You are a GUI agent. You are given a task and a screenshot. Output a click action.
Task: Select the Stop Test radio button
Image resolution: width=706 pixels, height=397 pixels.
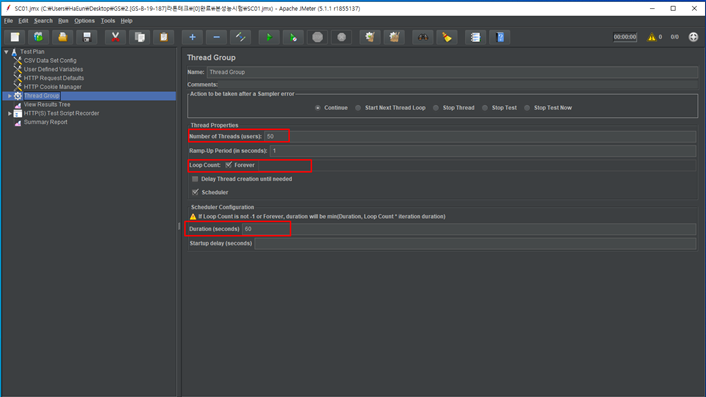[485, 108]
